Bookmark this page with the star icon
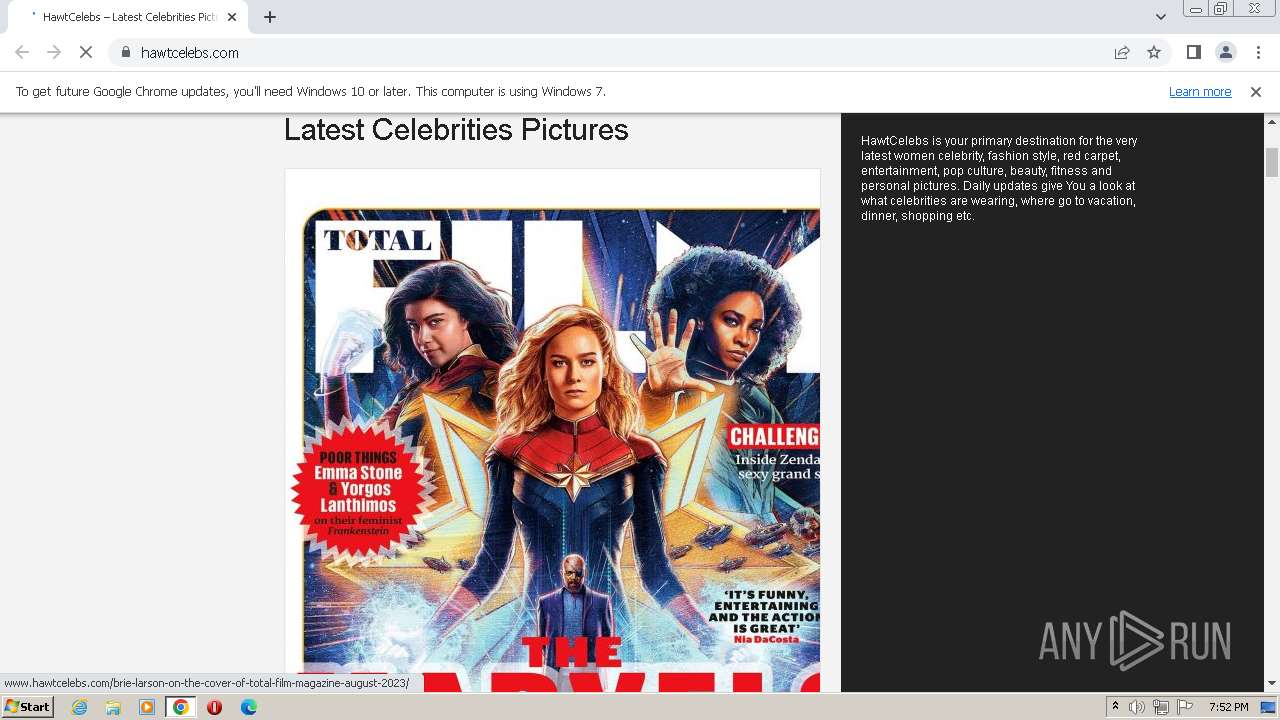1280x720 pixels. coord(1154,52)
